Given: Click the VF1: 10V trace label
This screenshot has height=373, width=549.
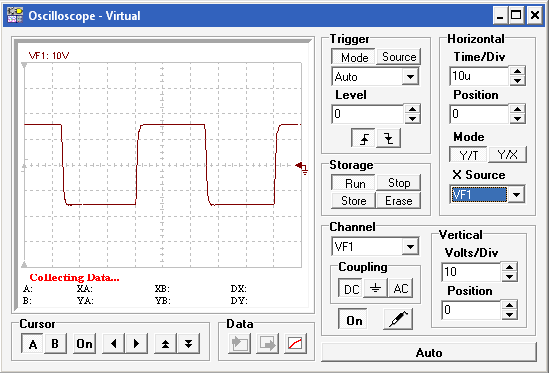Looking at the screenshot, I should click(49, 56).
